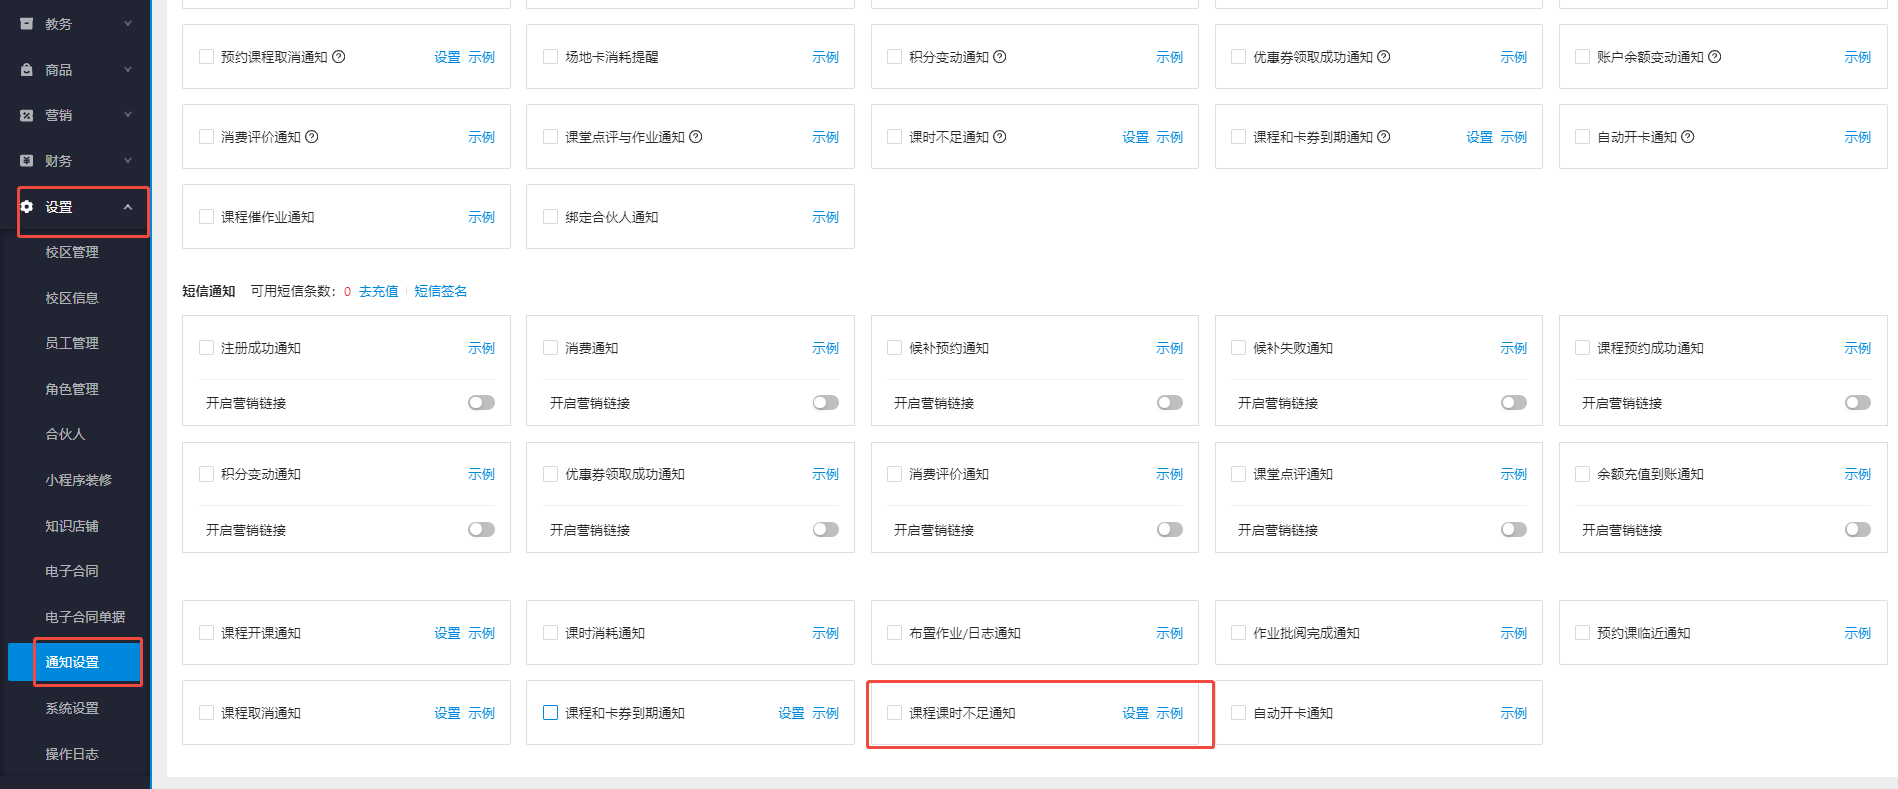Click the 教务 sidebar icon

pyautogui.click(x=27, y=24)
